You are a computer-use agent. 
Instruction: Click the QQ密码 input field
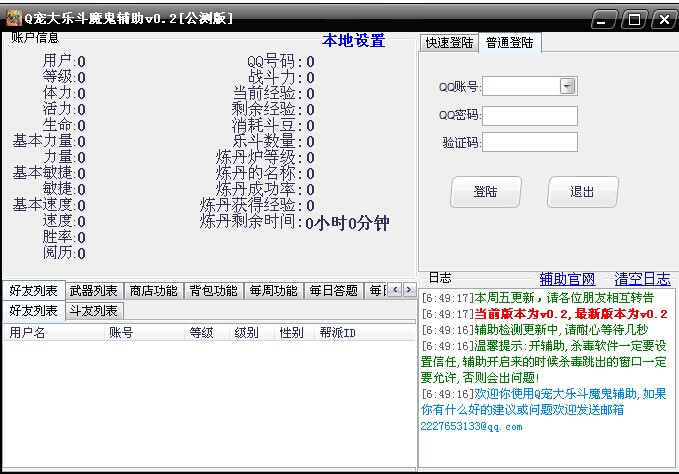pyautogui.click(x=530, y=115)
